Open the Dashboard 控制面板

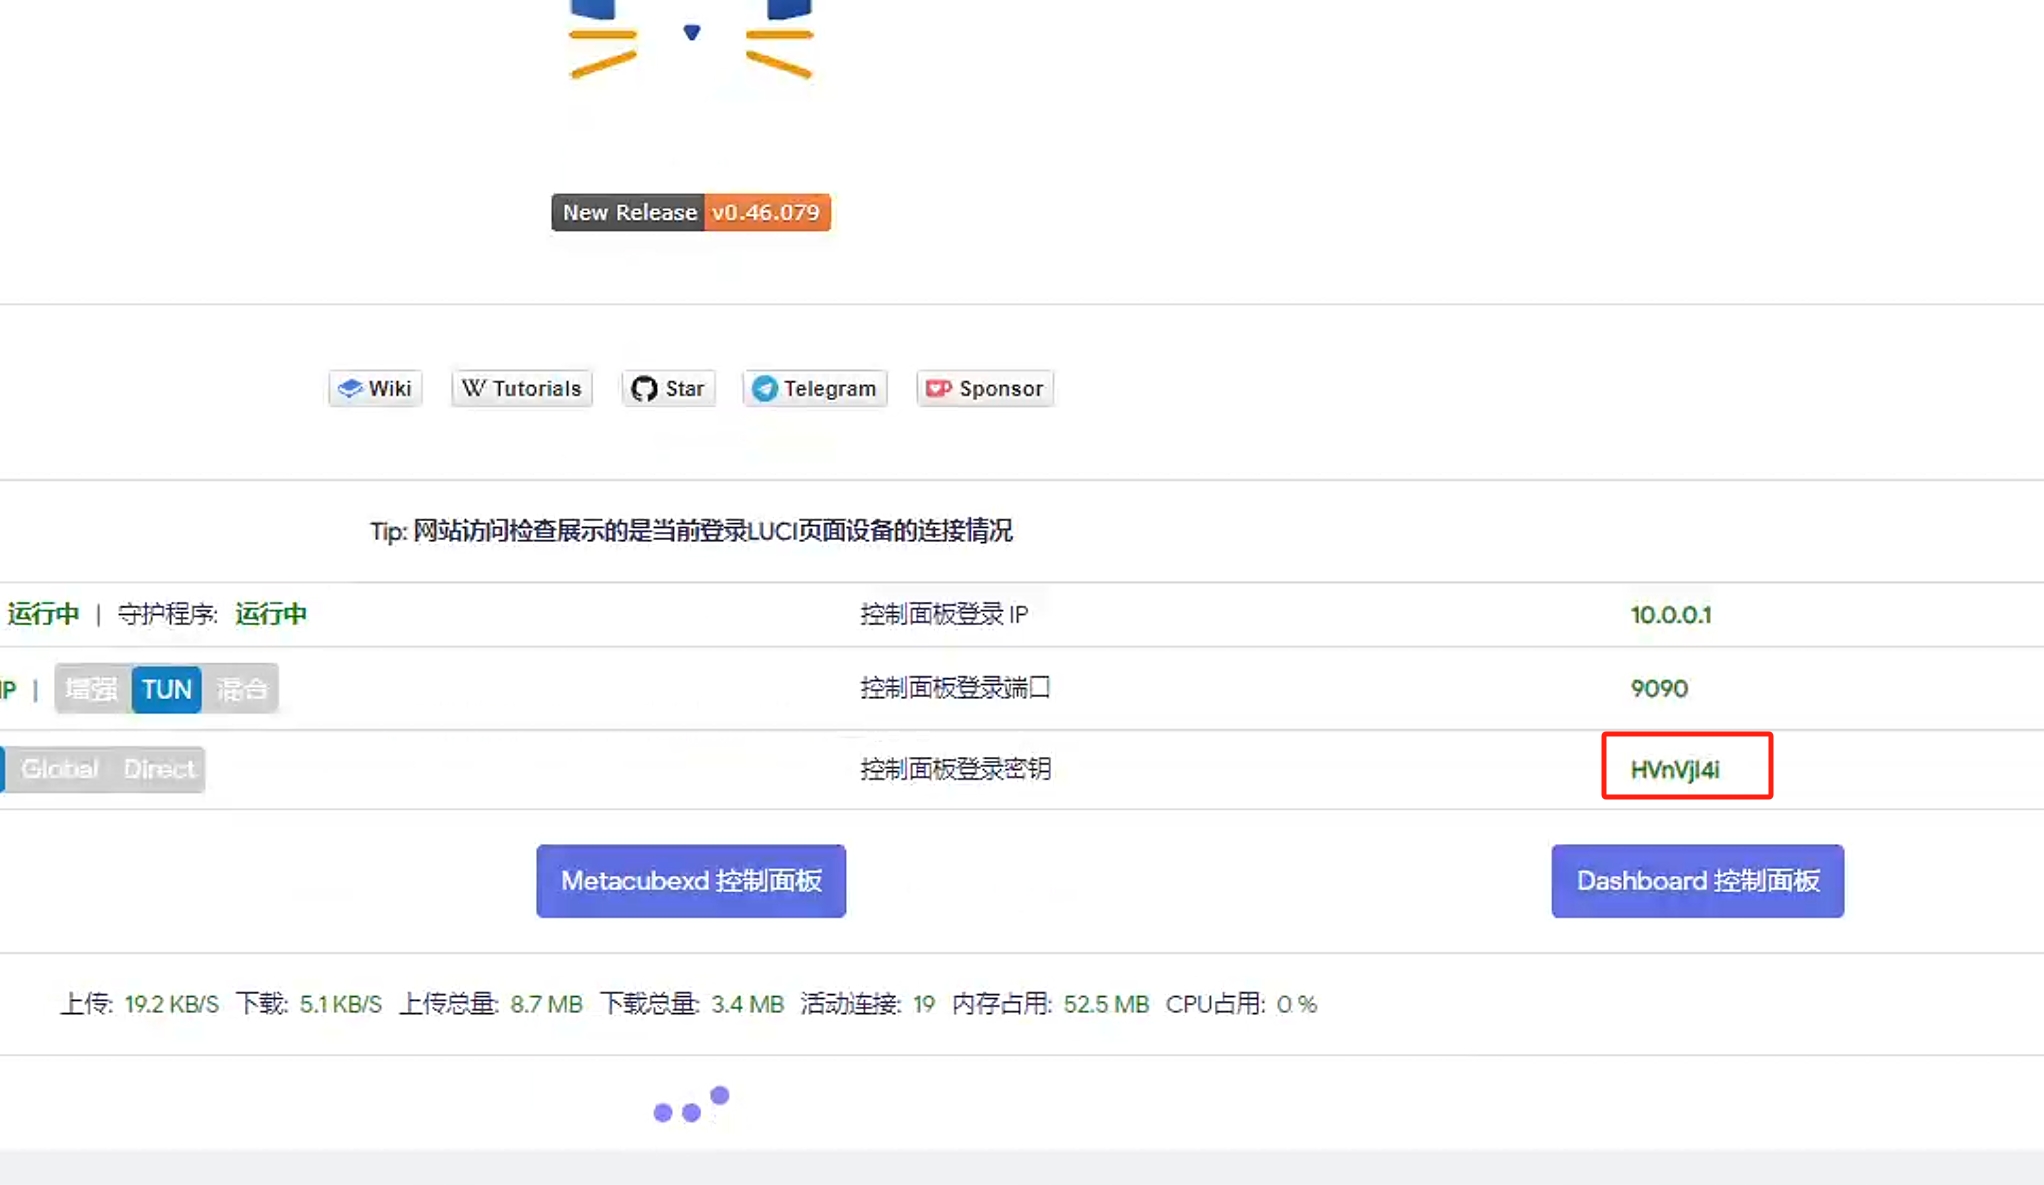point(1697,881)
